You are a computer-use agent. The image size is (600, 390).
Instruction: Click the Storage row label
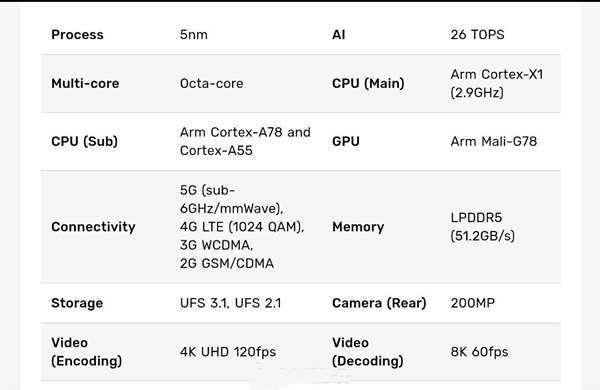[x=77, y=303]
